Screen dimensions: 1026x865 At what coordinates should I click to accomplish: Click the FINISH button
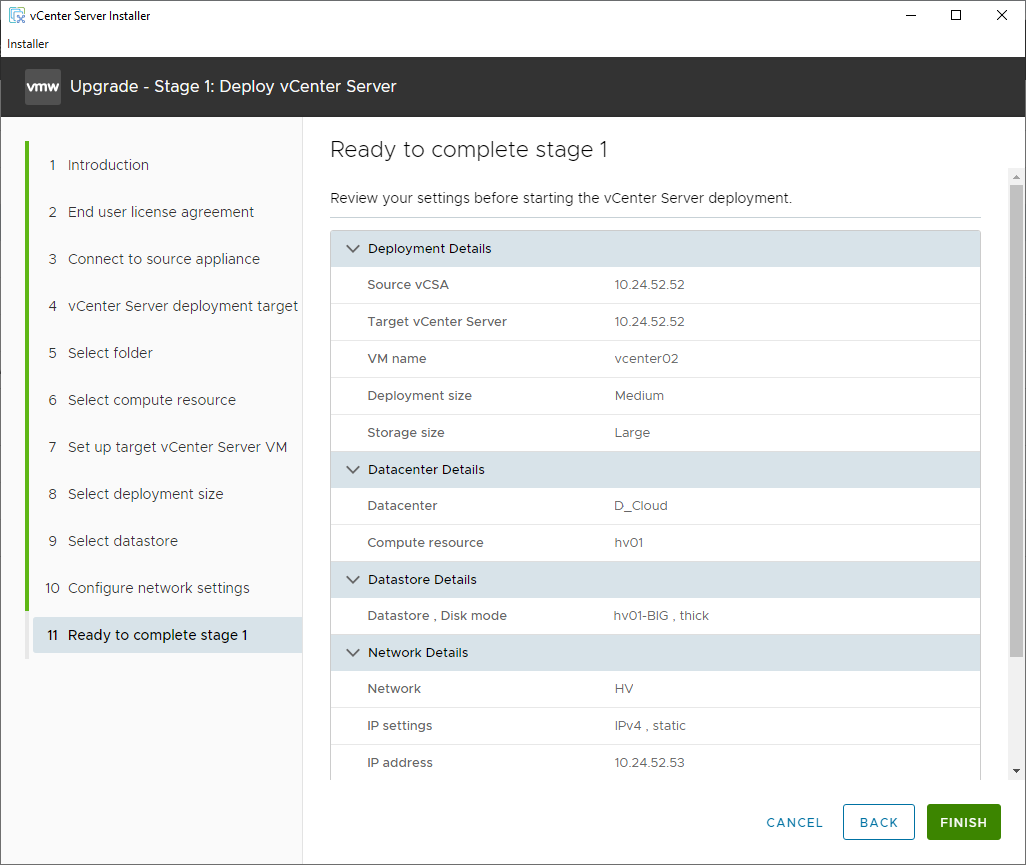[x=963, y=822]
